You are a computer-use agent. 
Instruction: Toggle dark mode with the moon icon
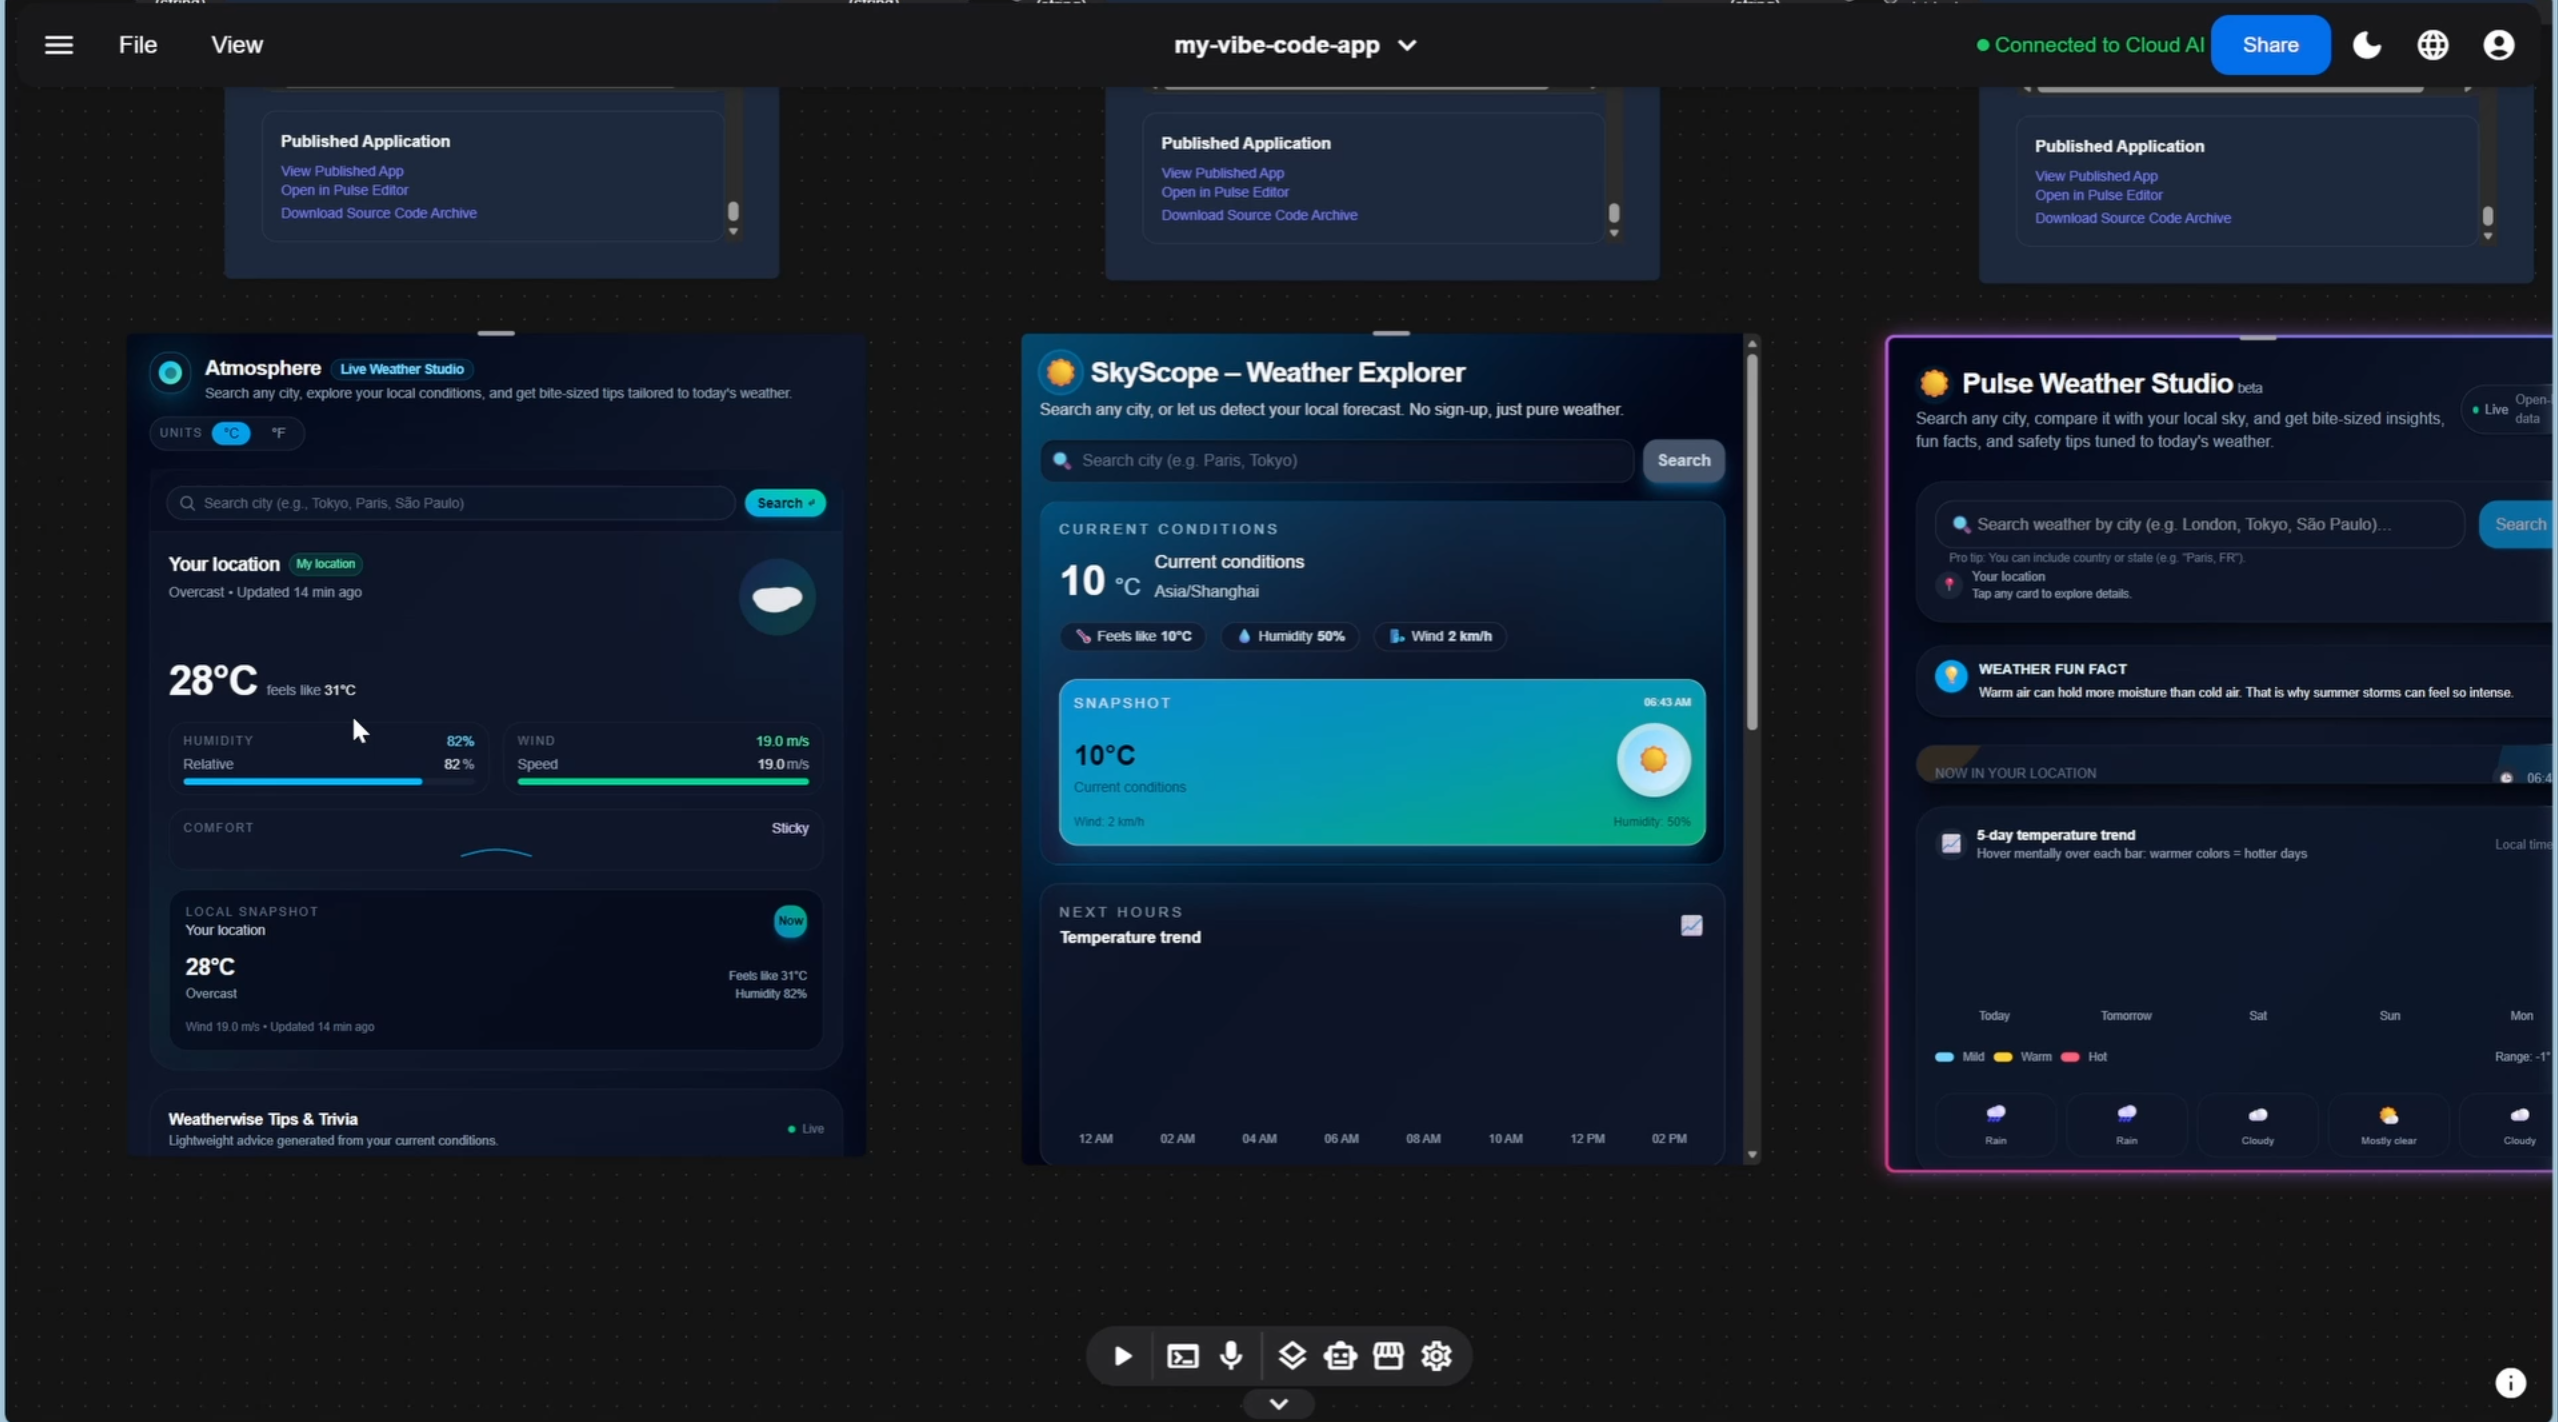point(2366,44)
